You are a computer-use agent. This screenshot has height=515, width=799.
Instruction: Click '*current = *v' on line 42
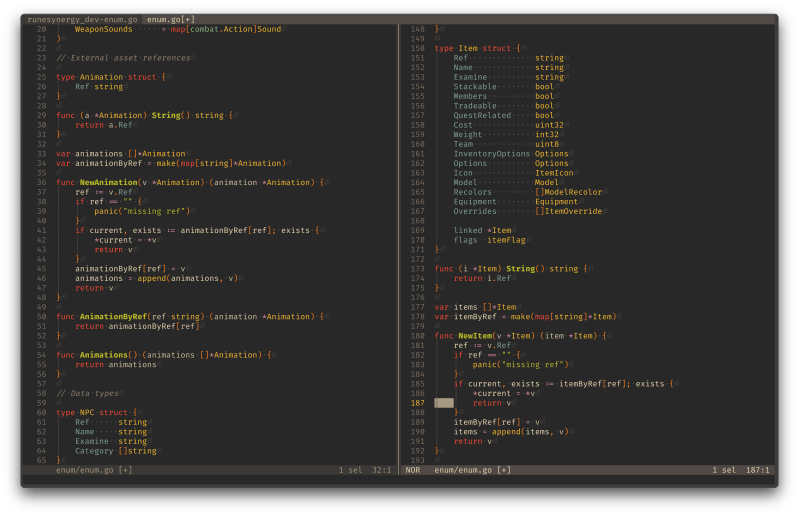coord(125,240)
